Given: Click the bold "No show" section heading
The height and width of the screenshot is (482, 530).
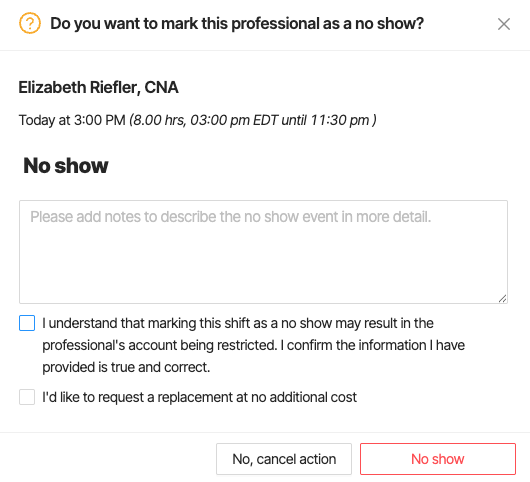Looking at the screenshot, I should tap(66, 166).
